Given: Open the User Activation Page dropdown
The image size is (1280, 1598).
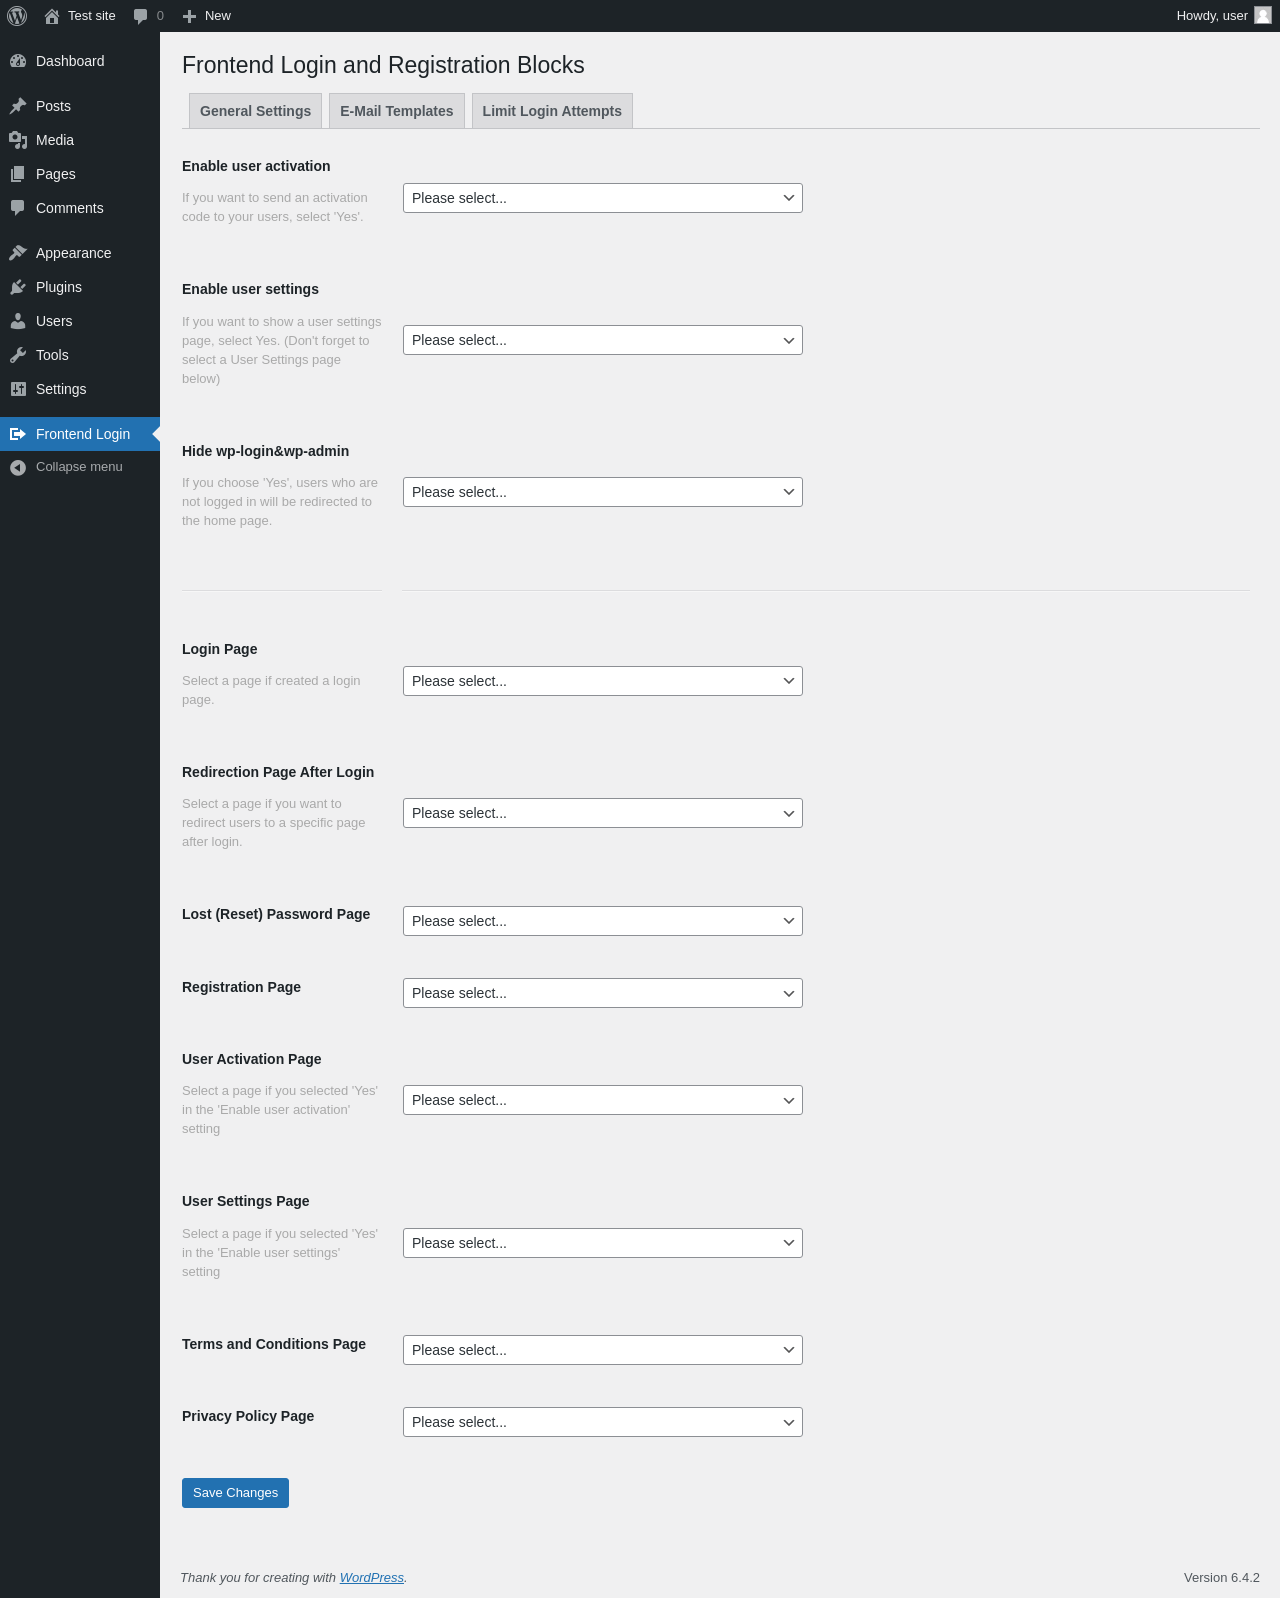Looking at the screenshot, I should click(x=603, y=1100).
